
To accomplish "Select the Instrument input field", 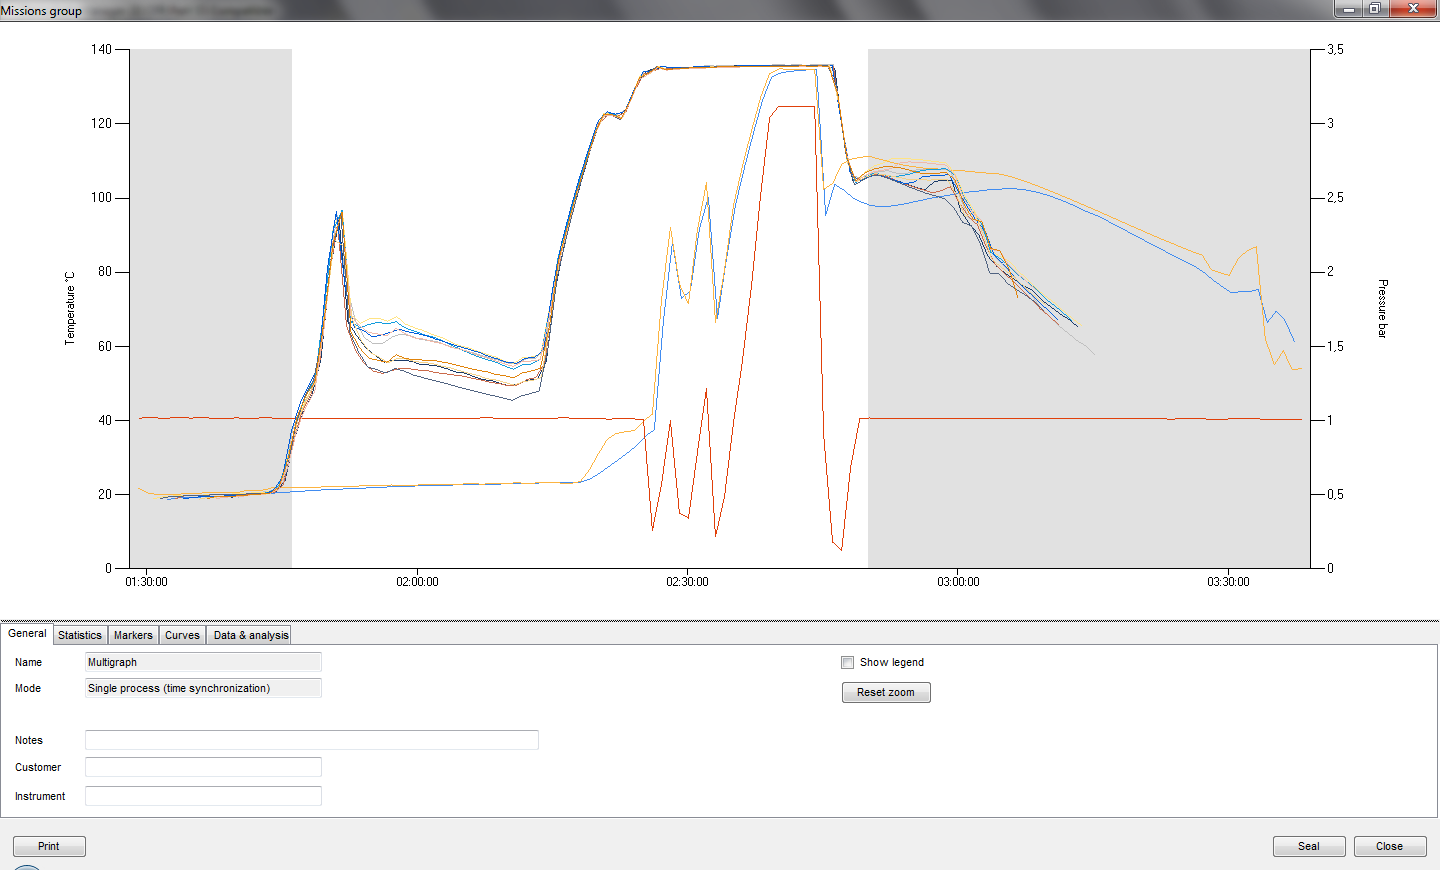I will (x=203, y=796).
